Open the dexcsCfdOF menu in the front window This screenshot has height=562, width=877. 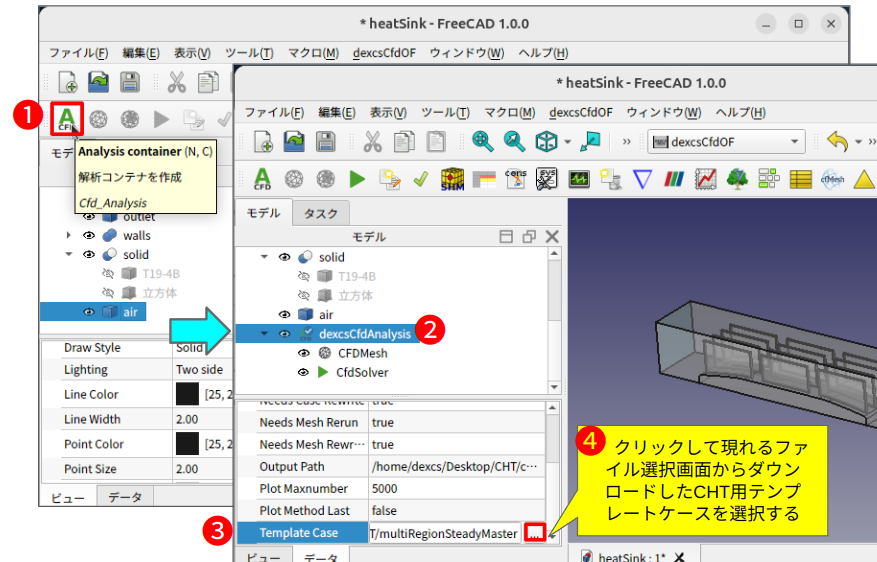tap(581, 112)
